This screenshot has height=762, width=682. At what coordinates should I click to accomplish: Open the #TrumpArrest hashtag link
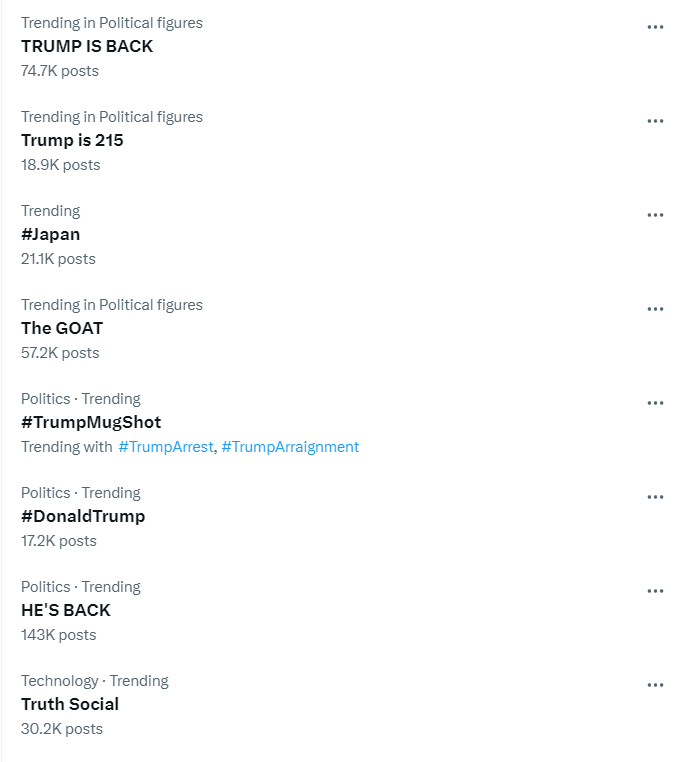click(x=166, y=447)
